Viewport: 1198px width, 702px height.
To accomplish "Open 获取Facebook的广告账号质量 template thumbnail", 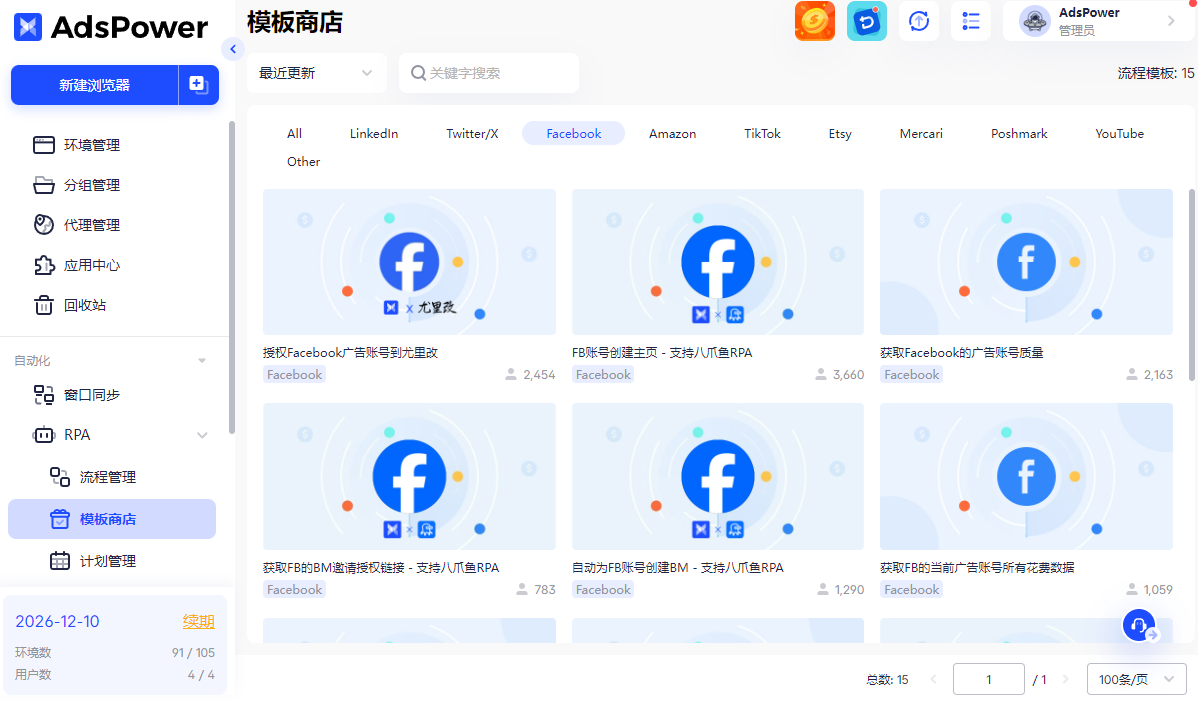I will point(1026,262).
